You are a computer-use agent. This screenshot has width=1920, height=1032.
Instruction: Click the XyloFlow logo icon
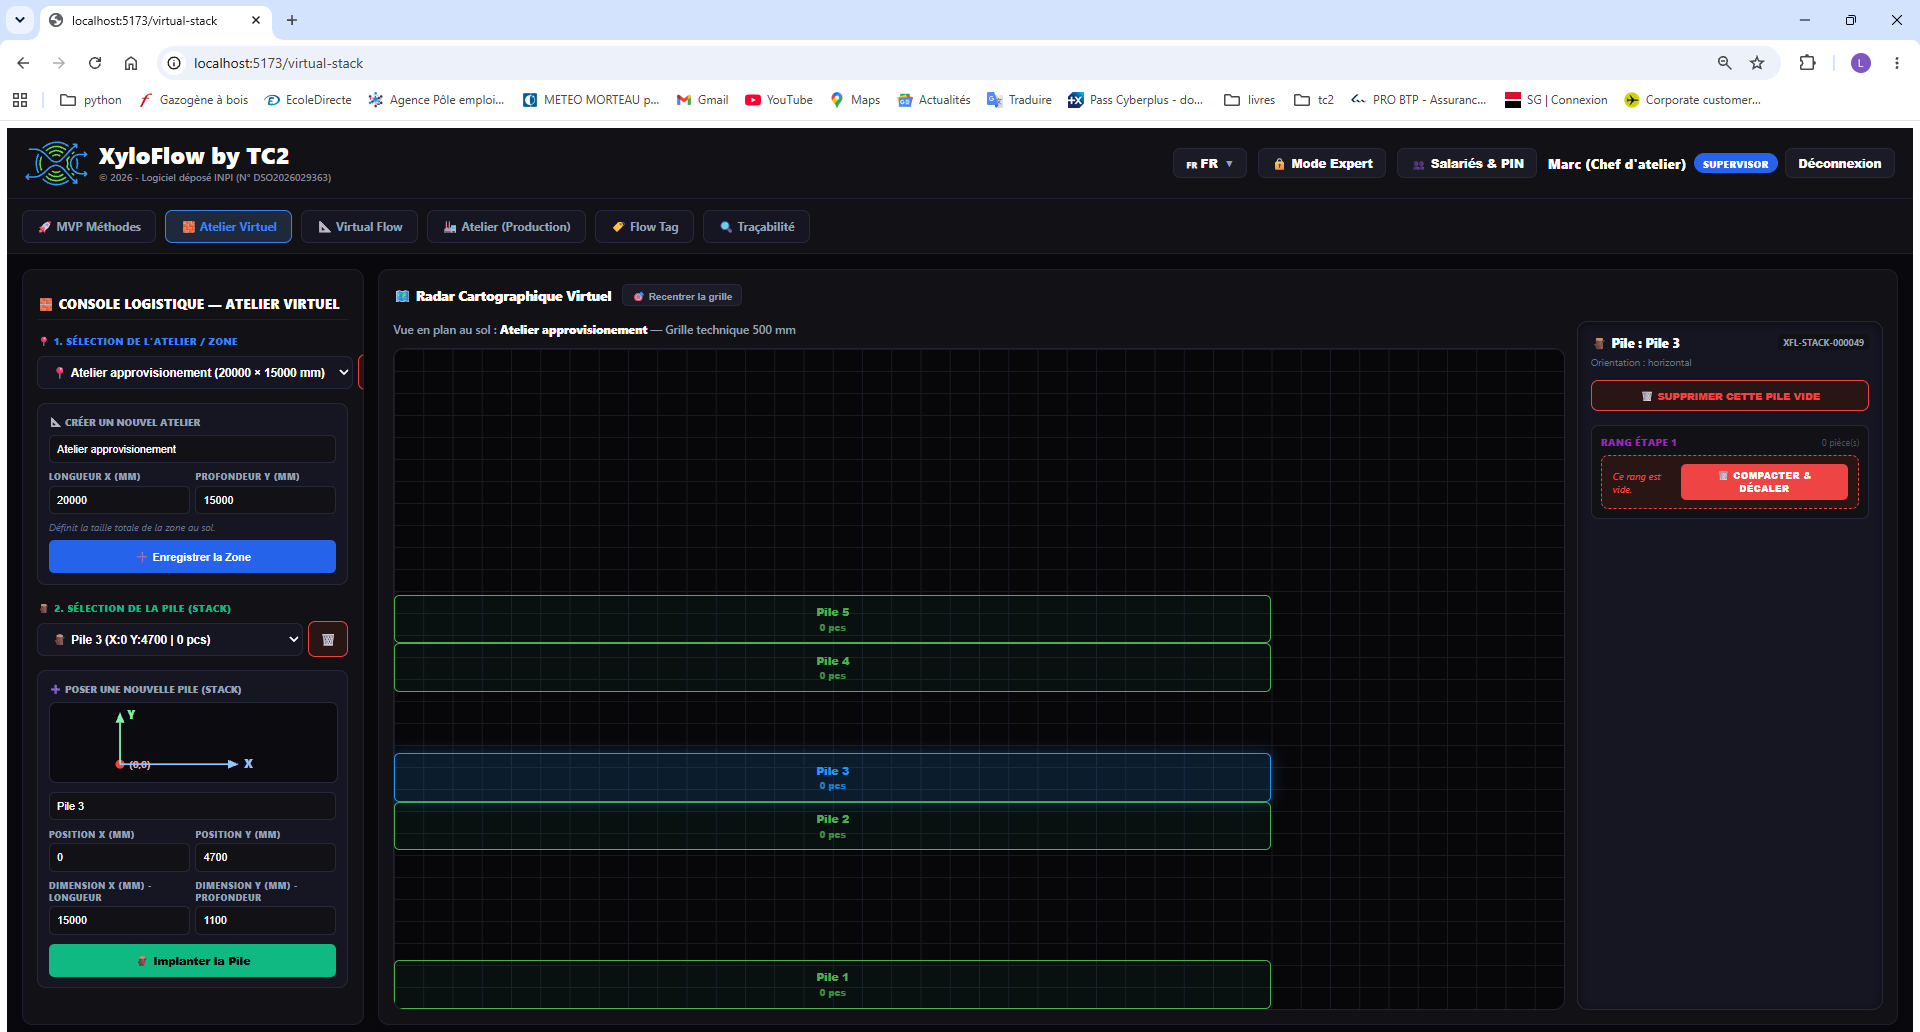pyautogui.click(x=57, y=163)
